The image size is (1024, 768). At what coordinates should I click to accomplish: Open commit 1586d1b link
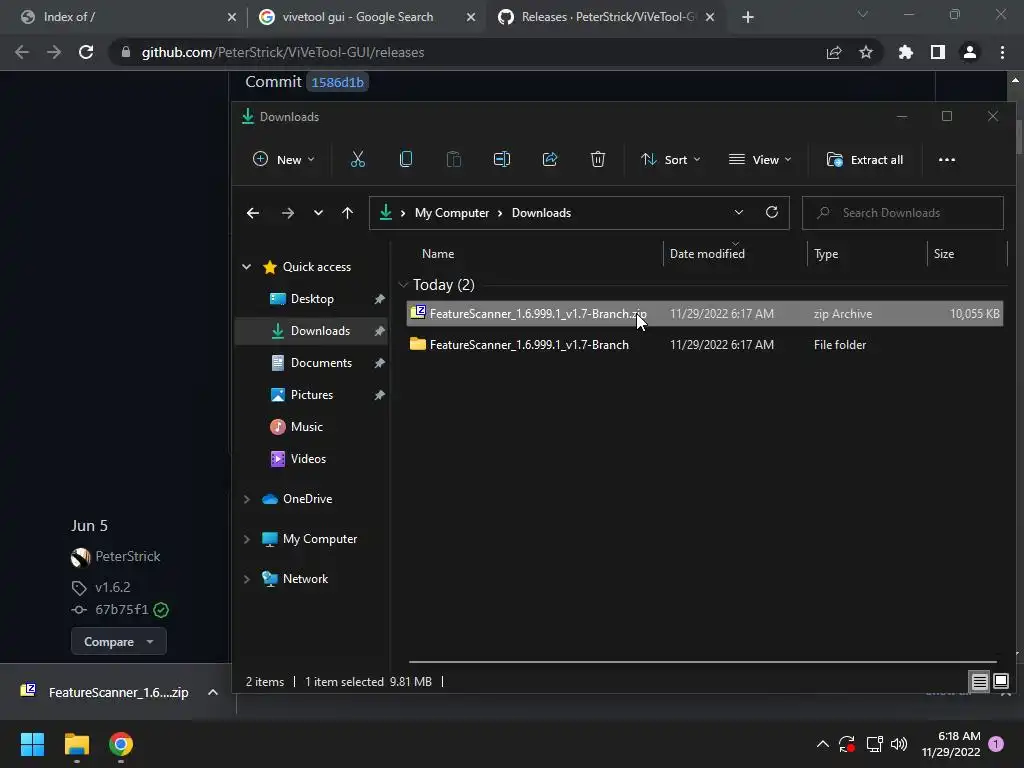click(338, 82)
